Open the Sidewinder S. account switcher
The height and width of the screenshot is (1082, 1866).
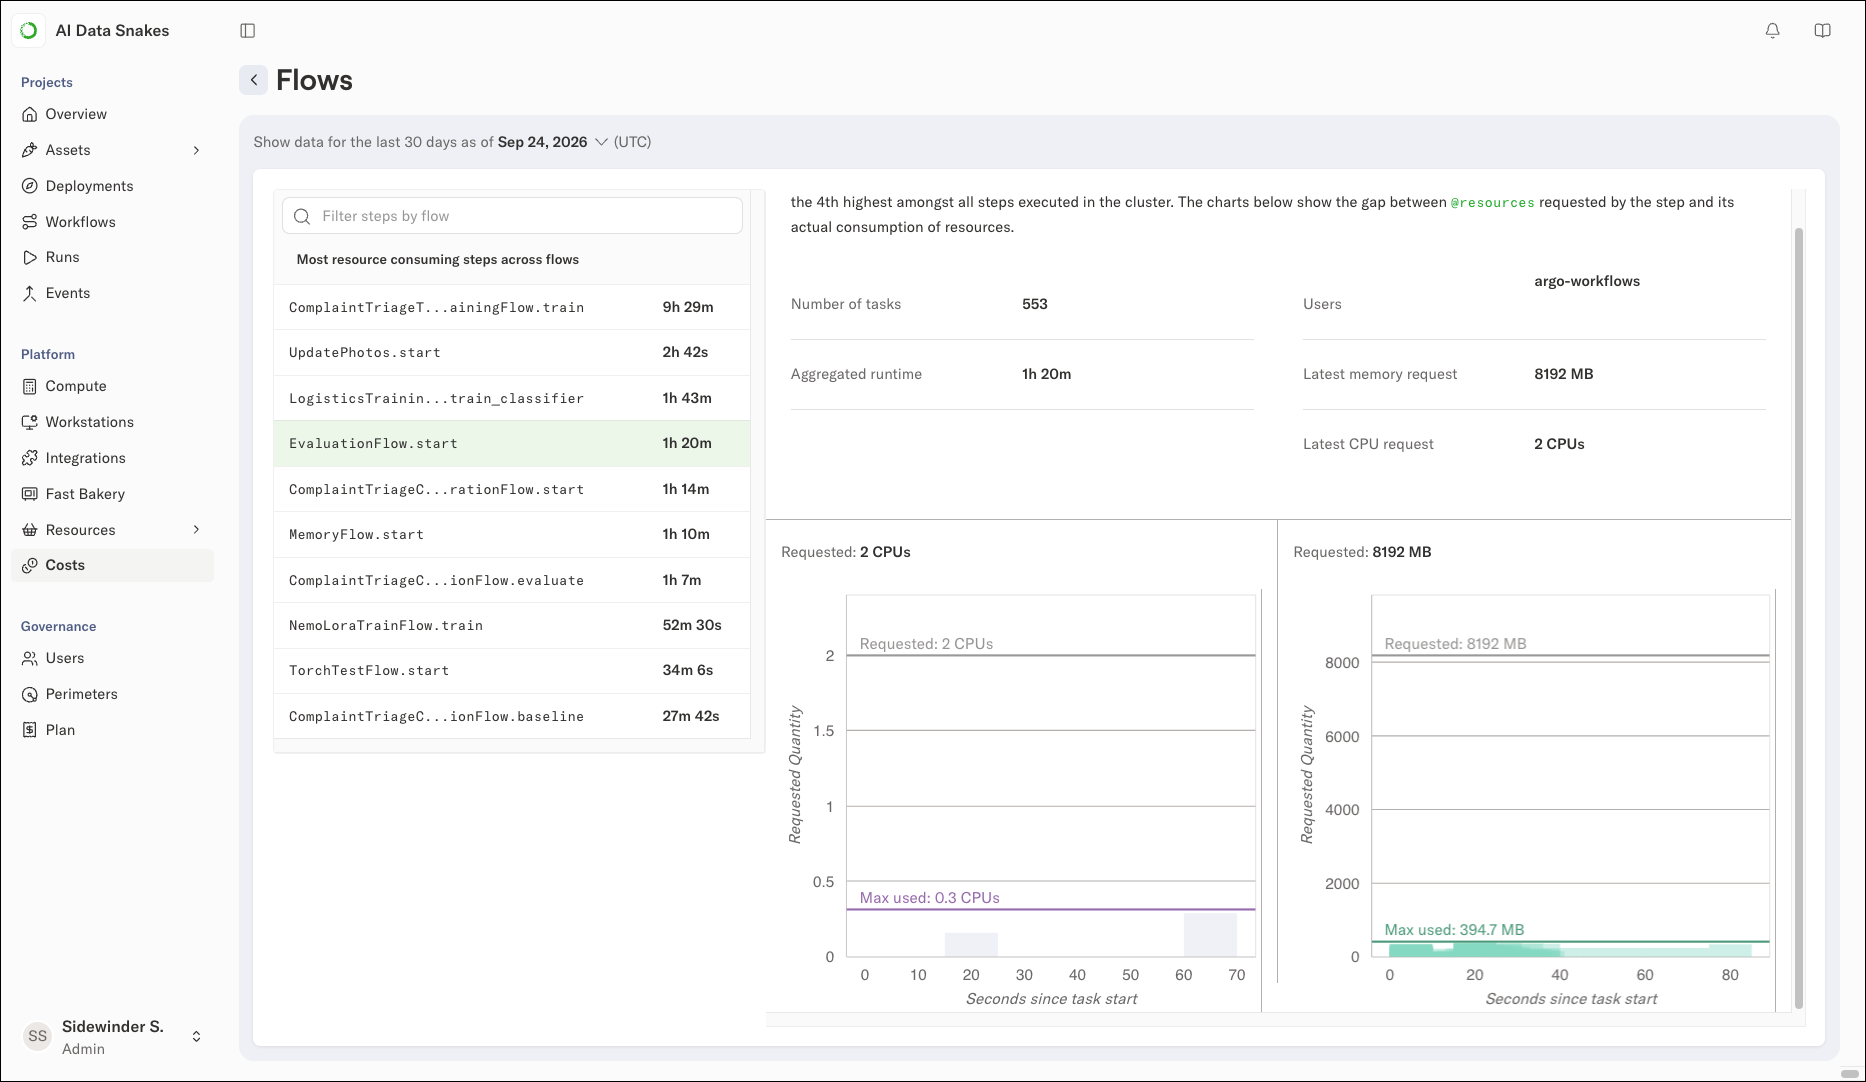coord(196,1036)
